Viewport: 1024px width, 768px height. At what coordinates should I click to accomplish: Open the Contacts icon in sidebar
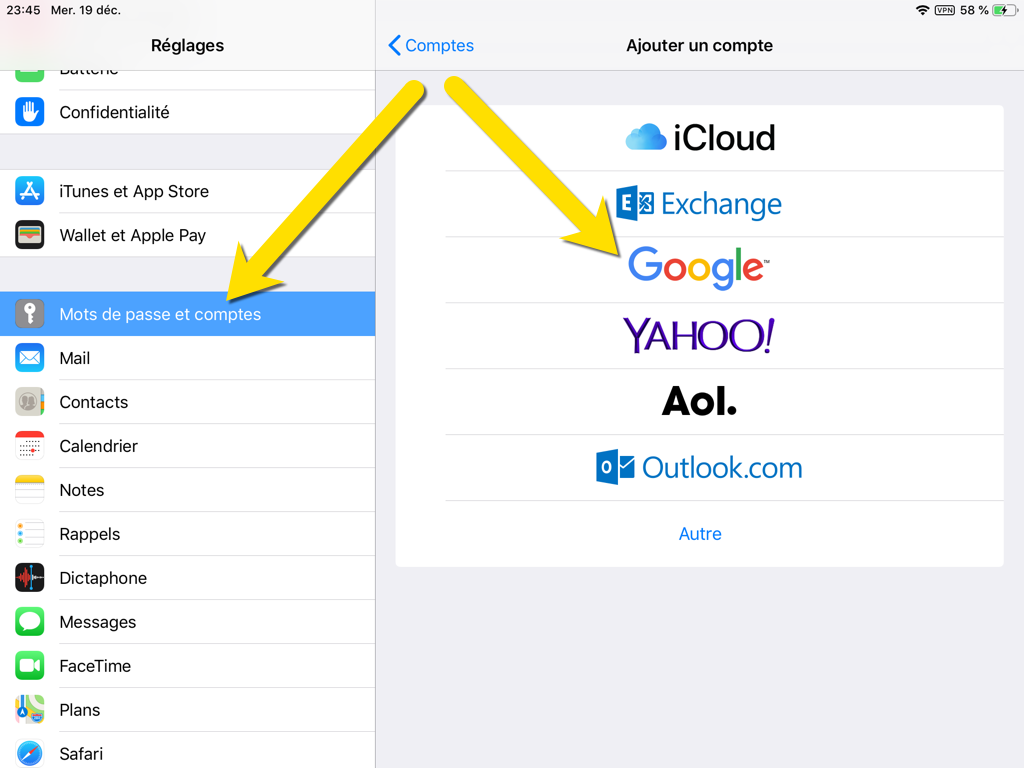click(30, 402)
